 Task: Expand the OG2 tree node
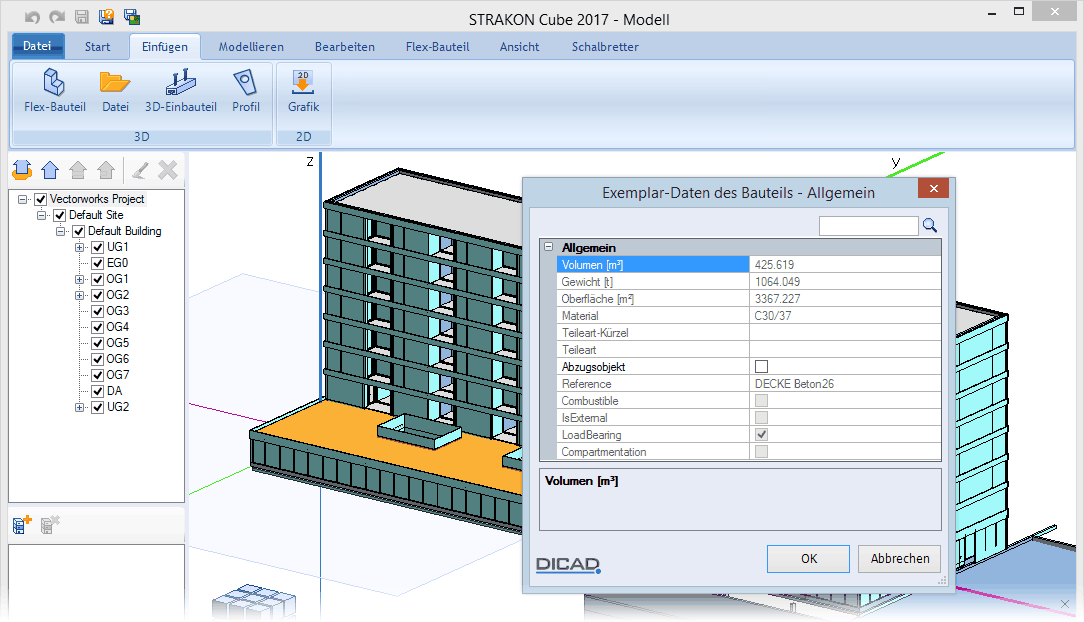[x=80, y=295]
